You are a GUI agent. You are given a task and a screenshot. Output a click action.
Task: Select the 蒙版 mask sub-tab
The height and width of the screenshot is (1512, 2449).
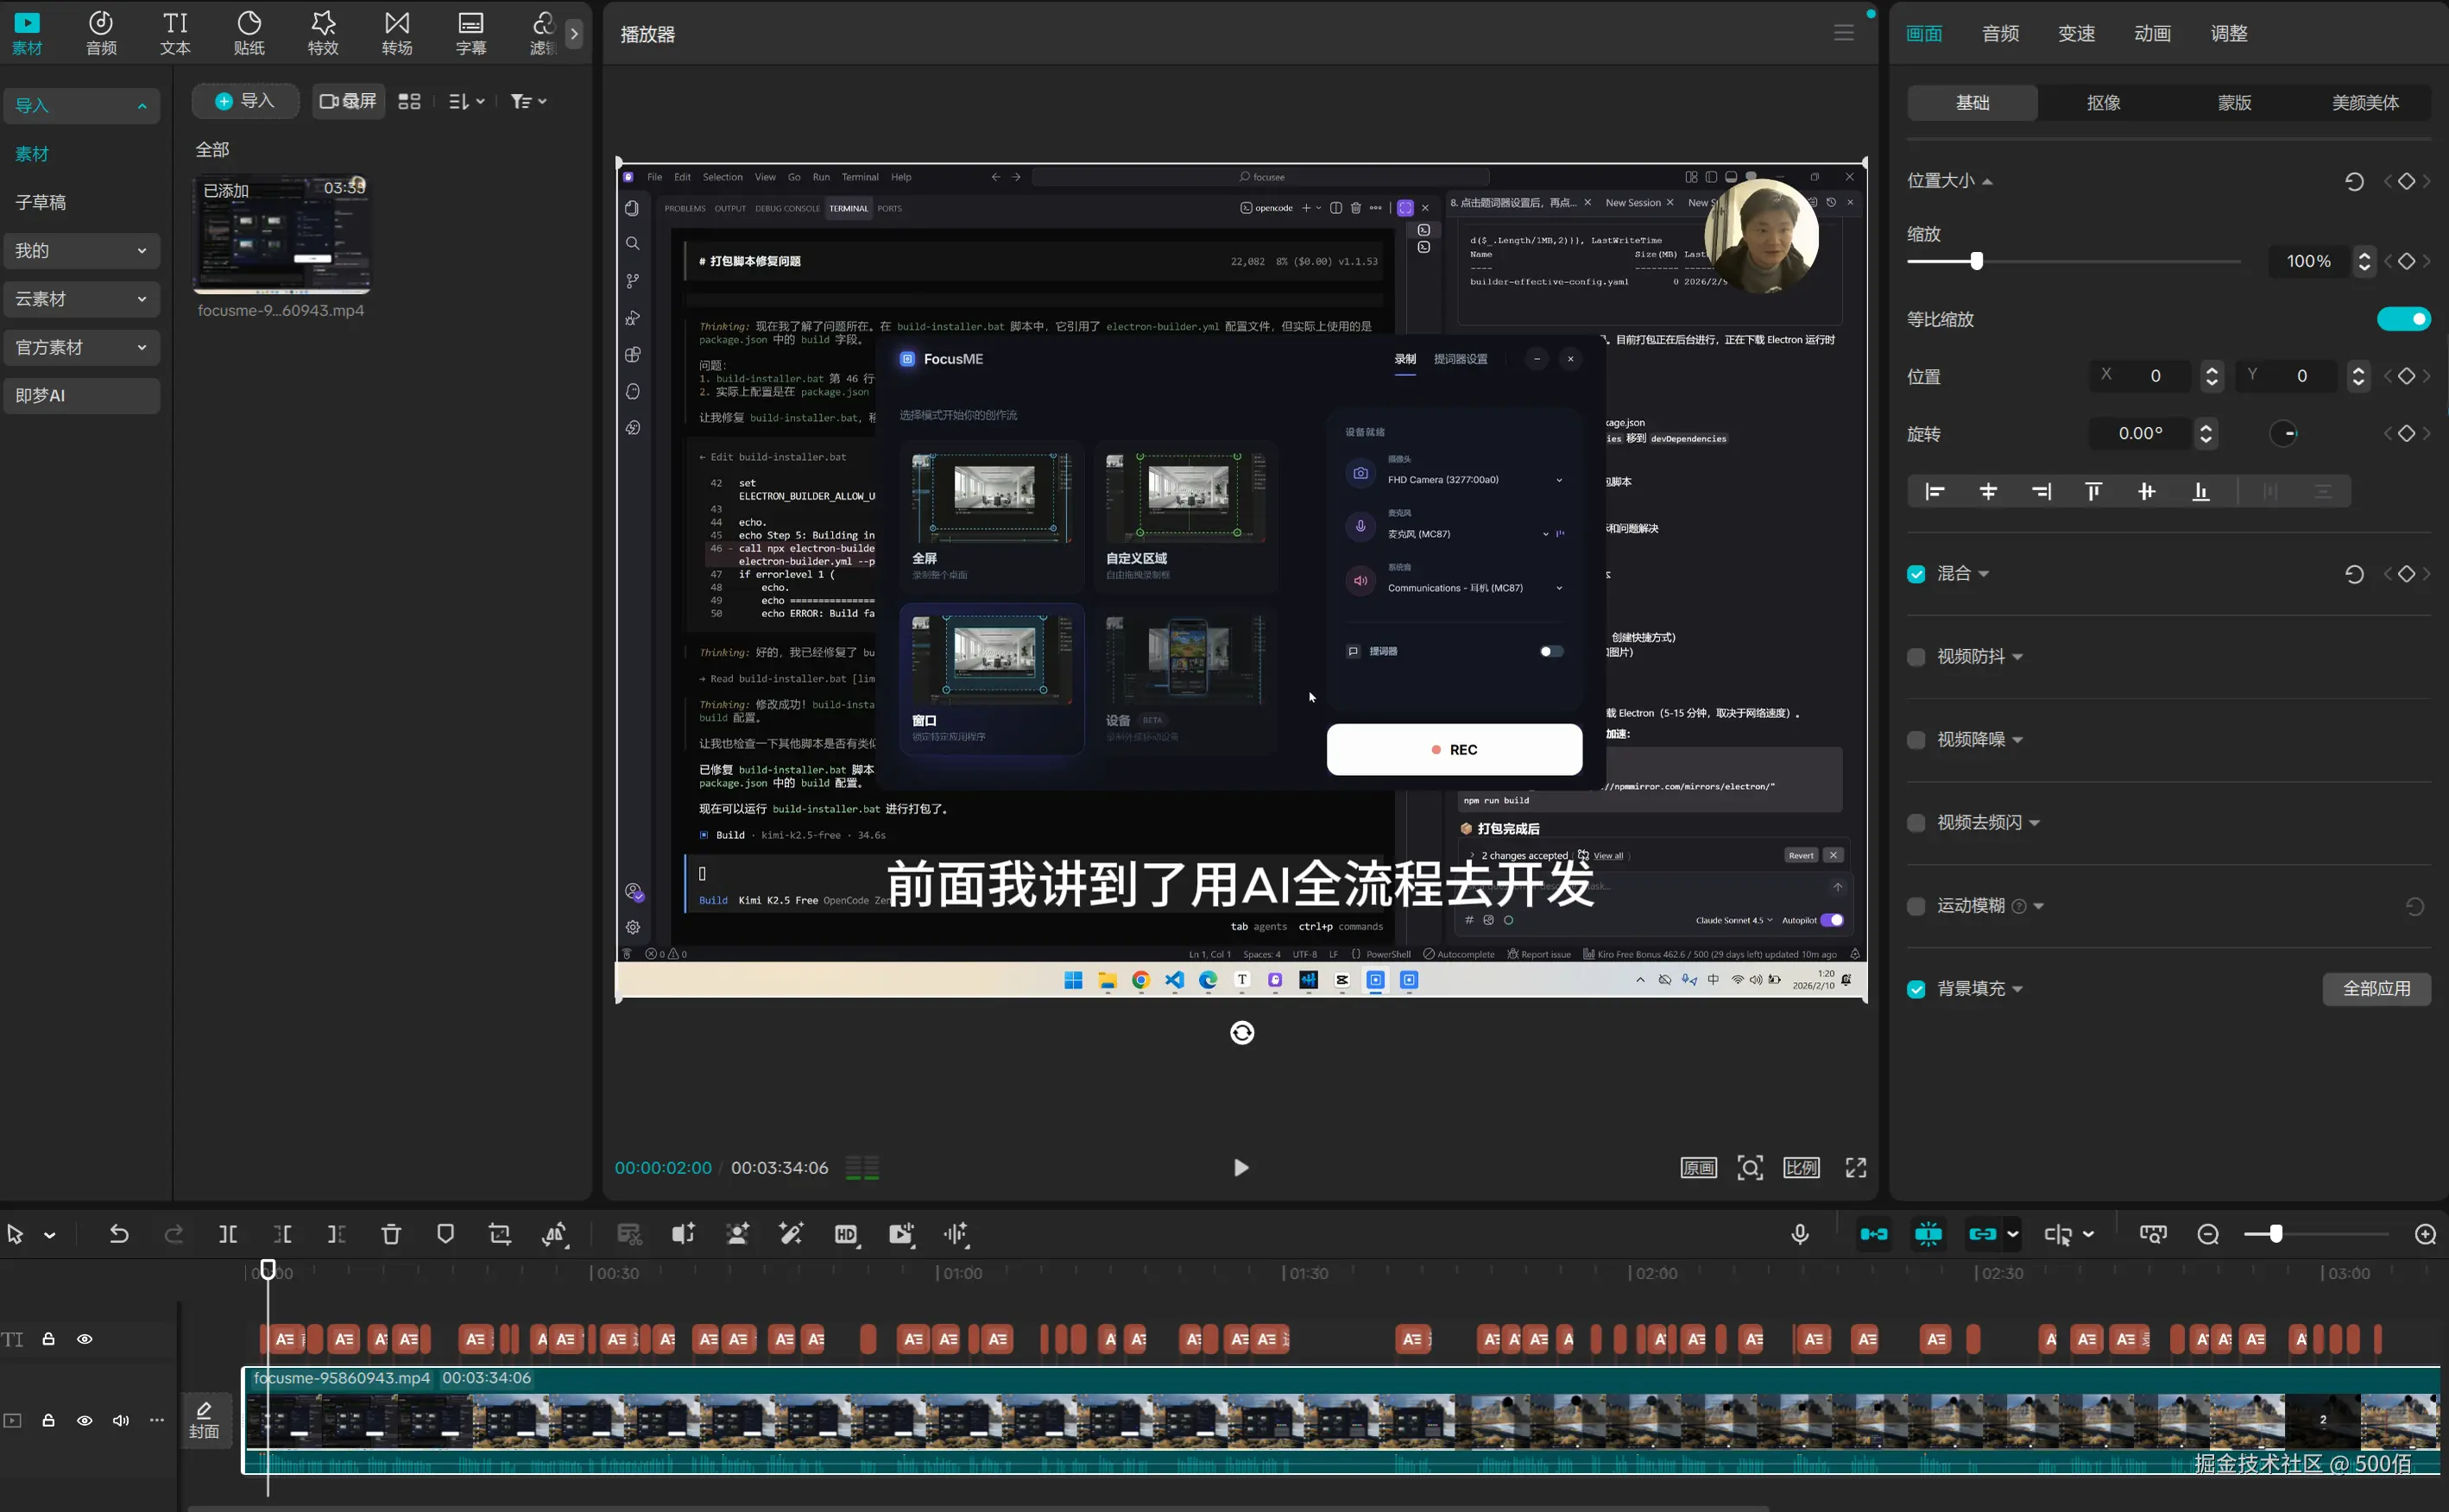pyautogui.click(x=2234, y=102)
